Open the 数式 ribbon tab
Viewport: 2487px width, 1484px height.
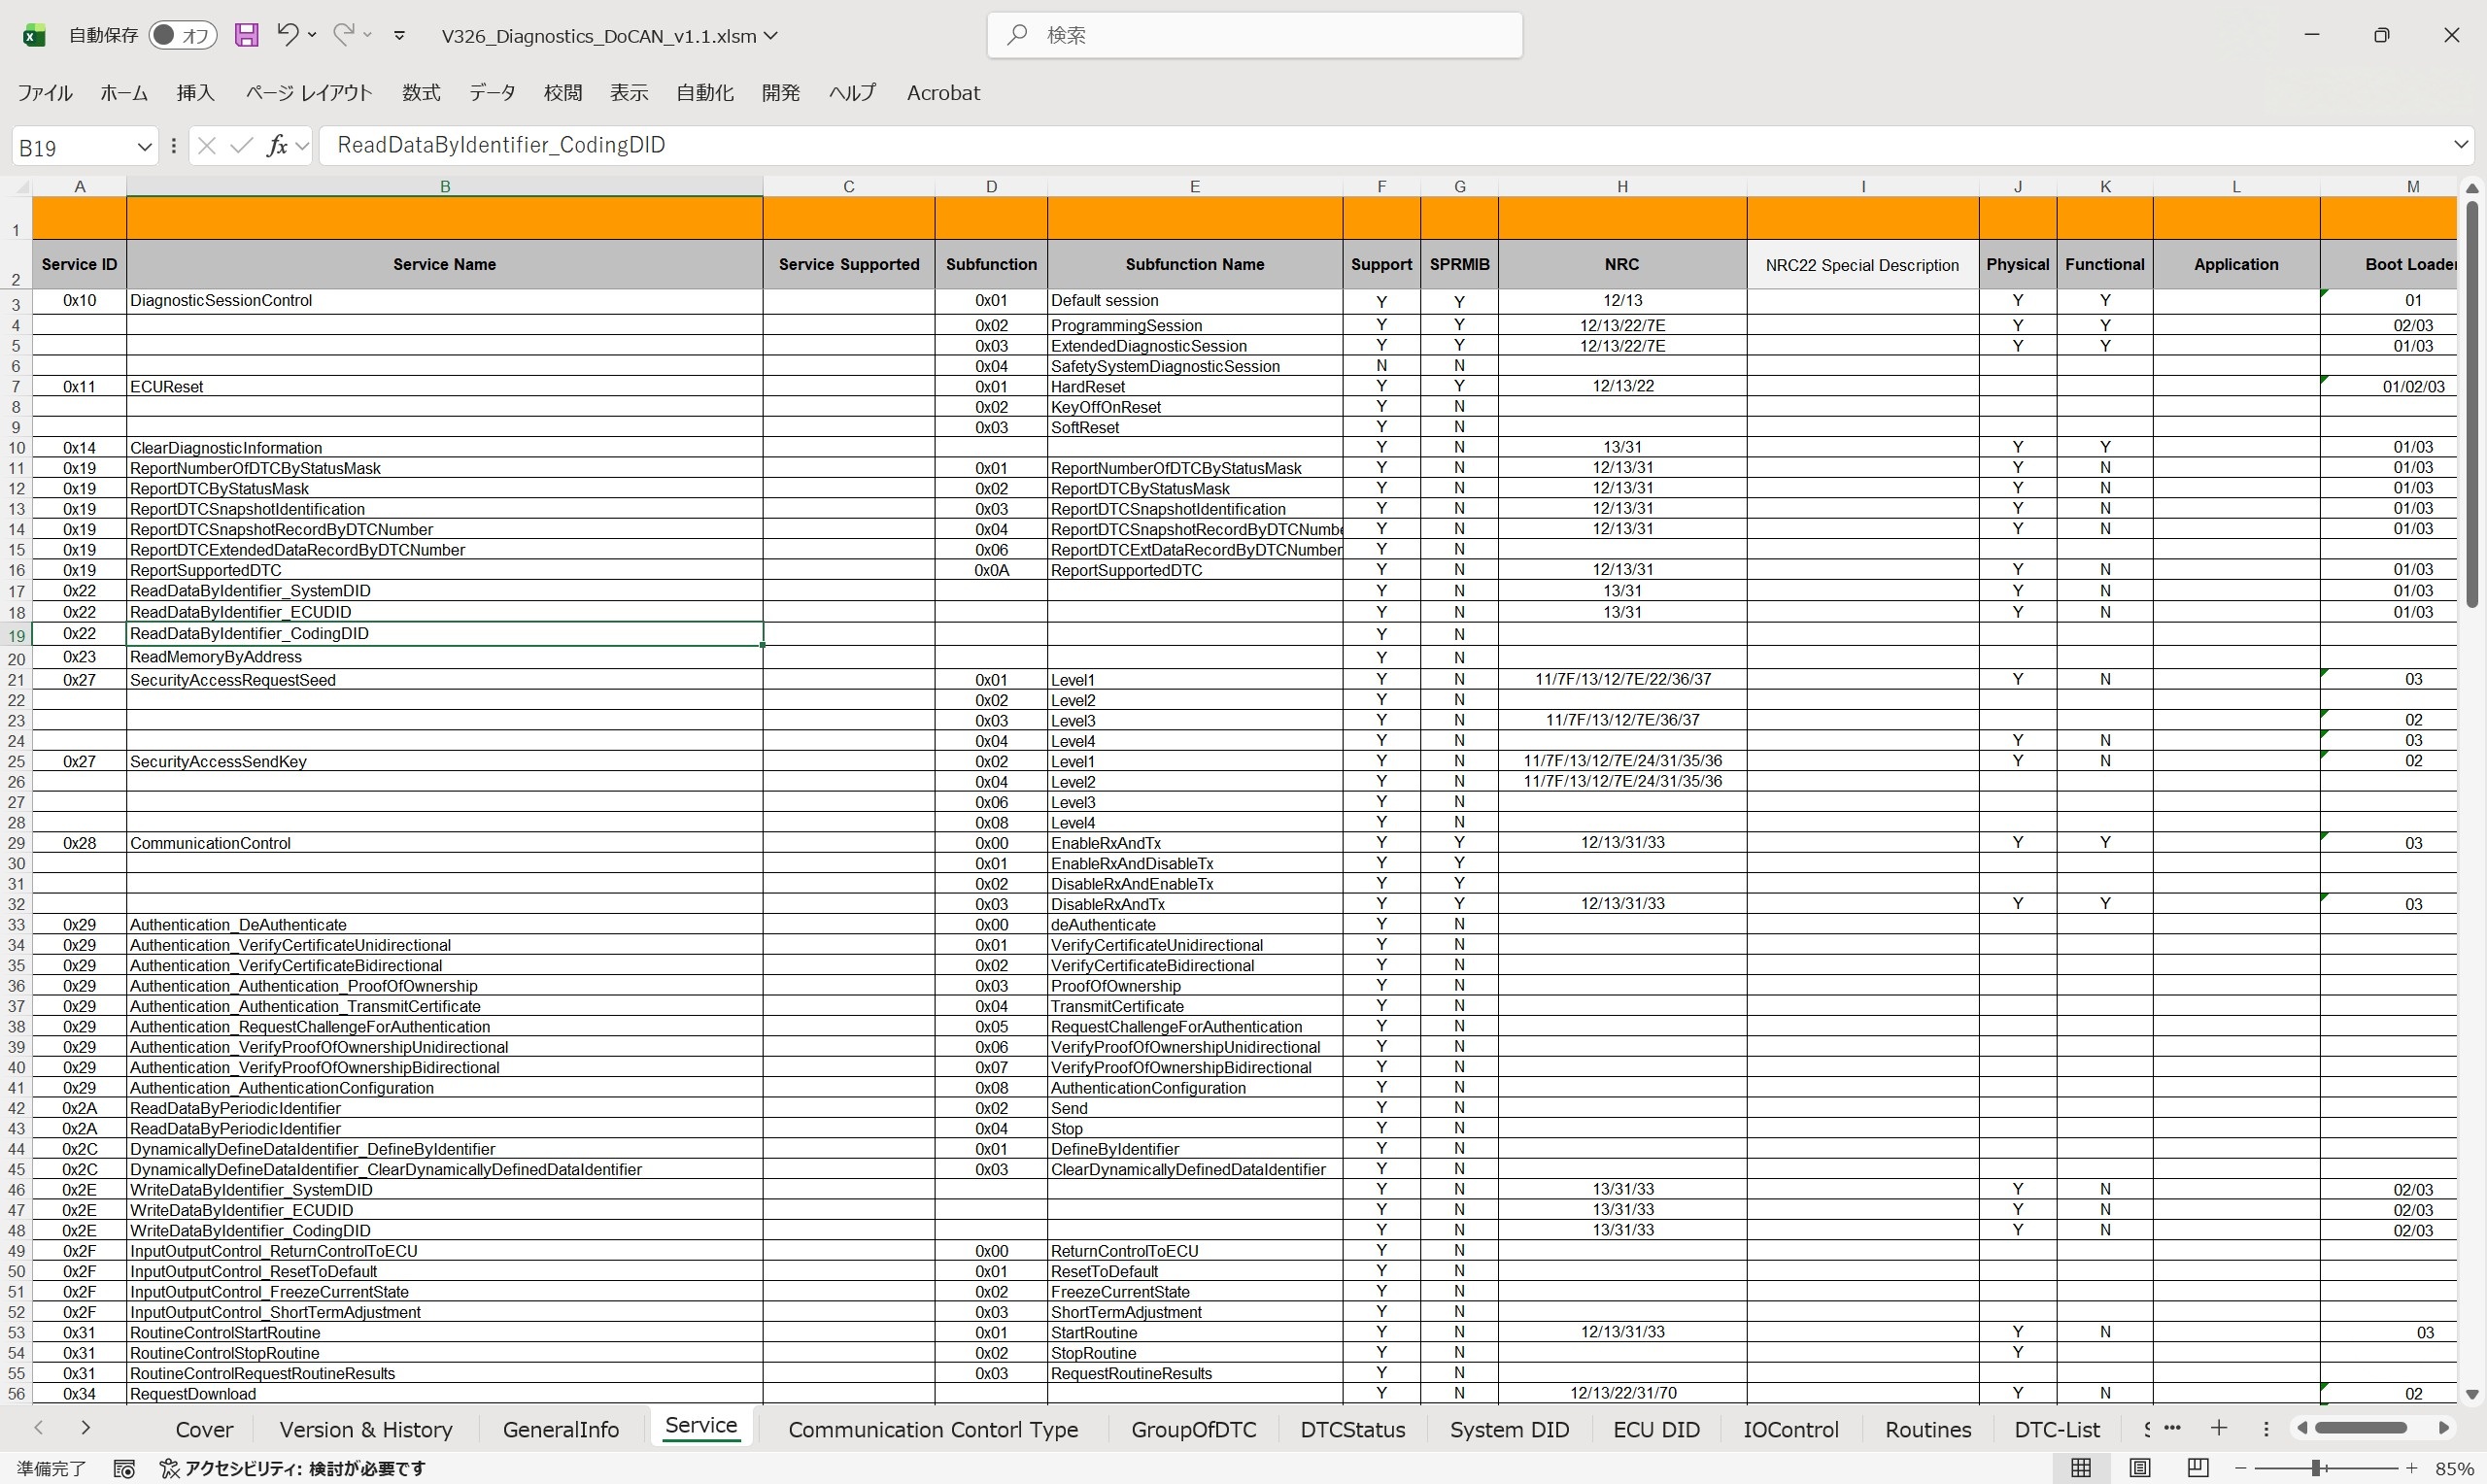(x=421, y=93)
